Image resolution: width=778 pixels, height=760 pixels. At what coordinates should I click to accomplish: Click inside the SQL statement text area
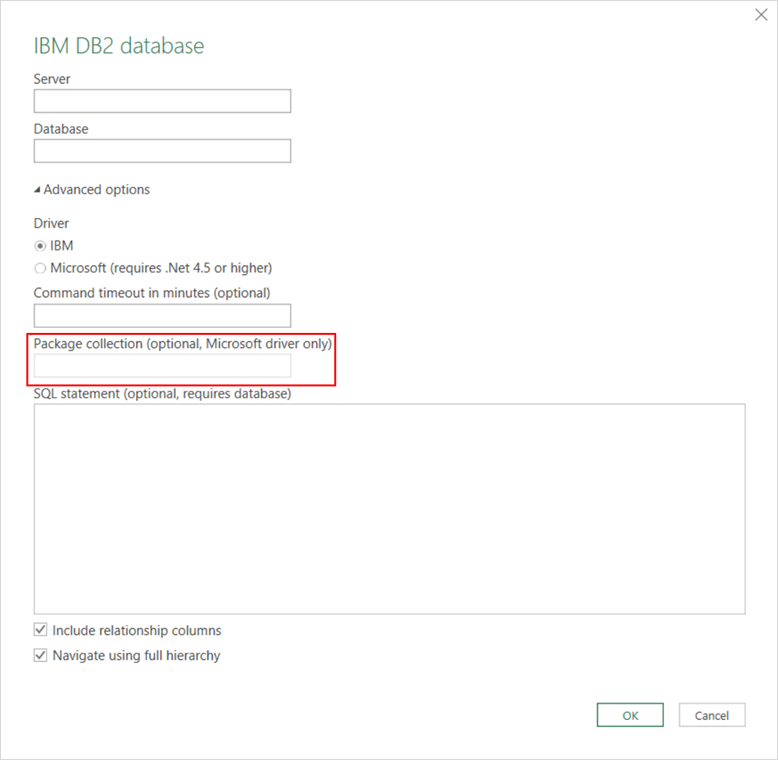[389, 509]
